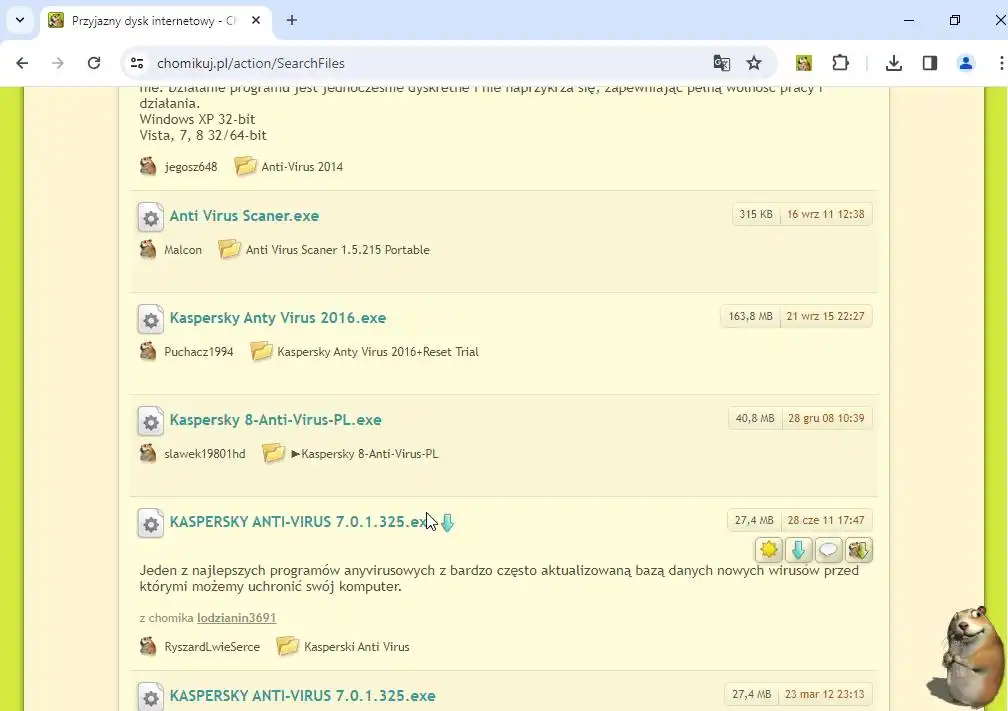
Task: Click the download arrow beside the hovered file name
Action: point(447,523)
